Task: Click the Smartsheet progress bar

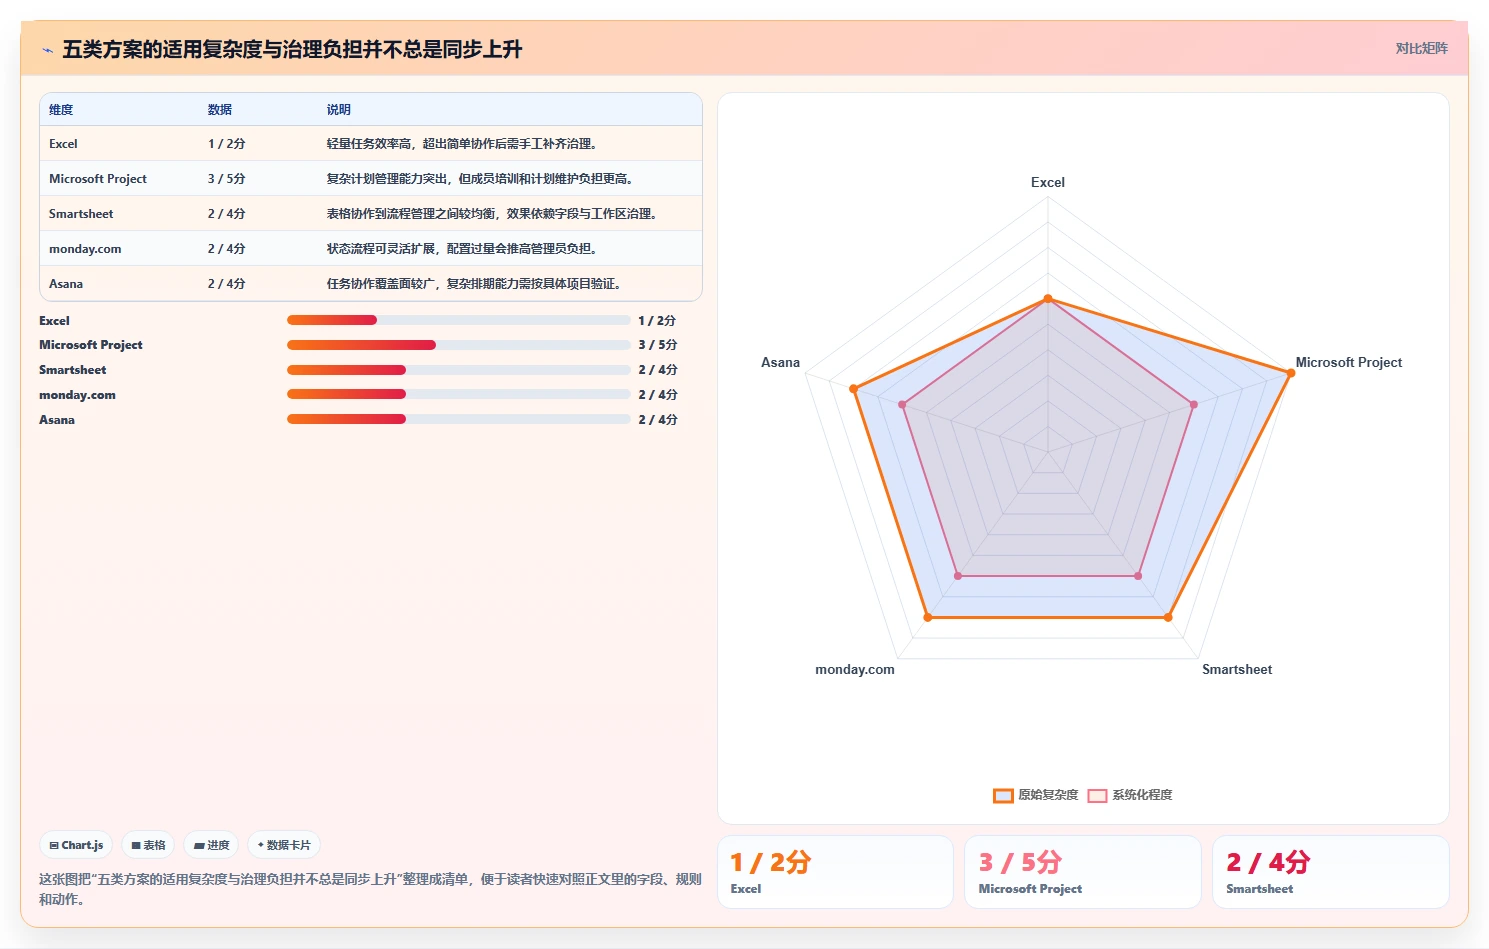Action: pos(458,370)
